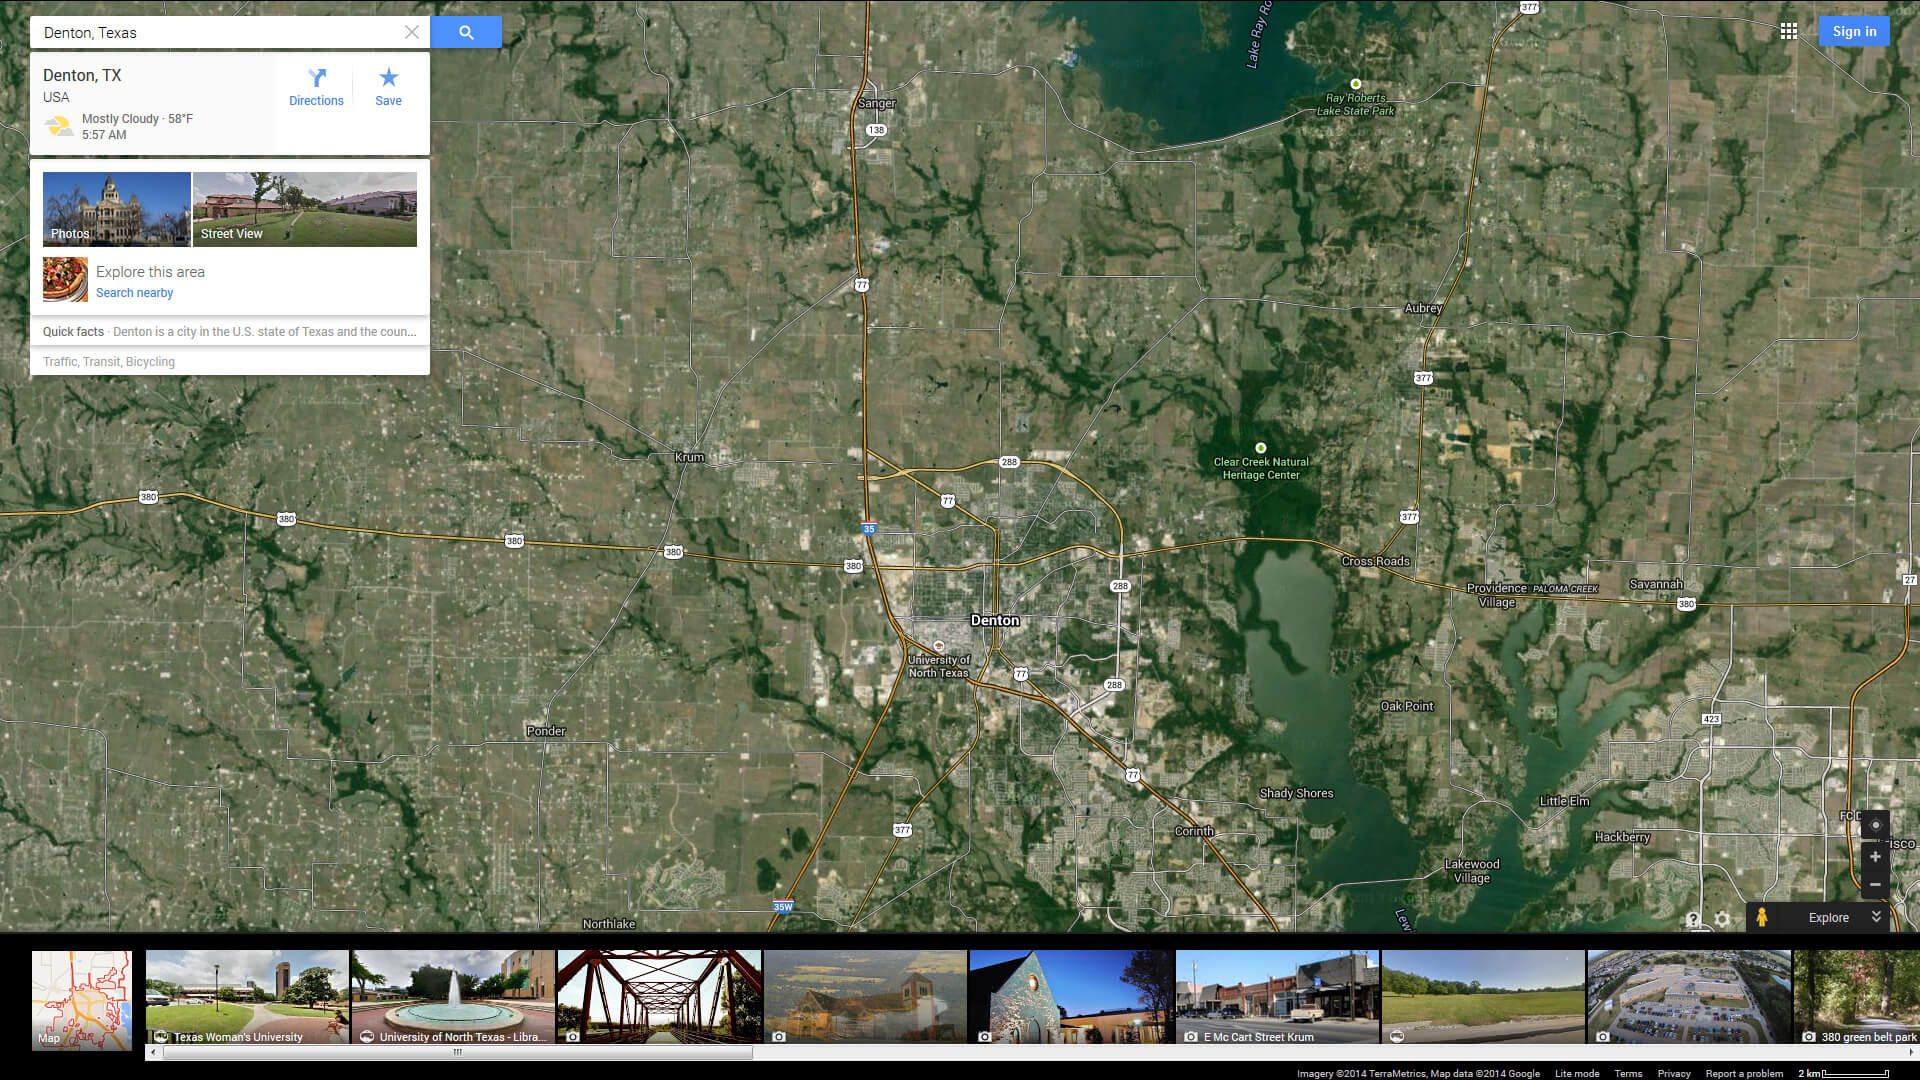Screen dimensions: 1920x1080
Task: Click the blue search magnifier button
Action: coord(466,32)
